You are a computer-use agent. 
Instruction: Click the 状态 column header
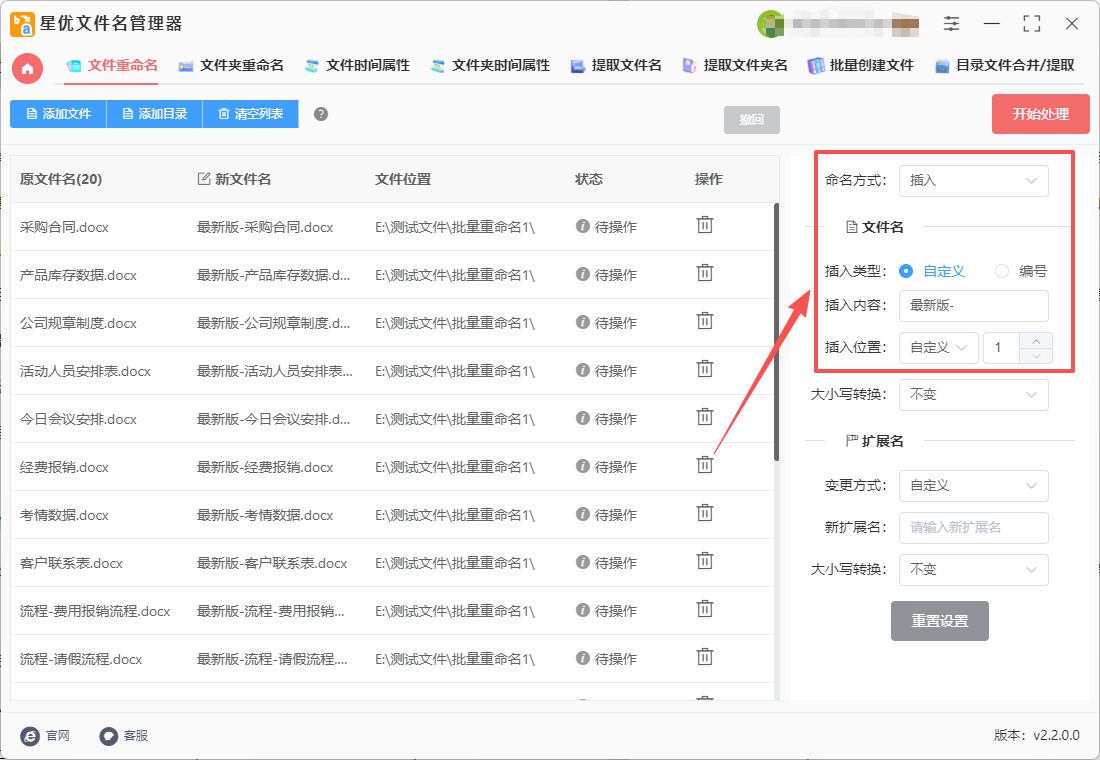coord(589,179)
